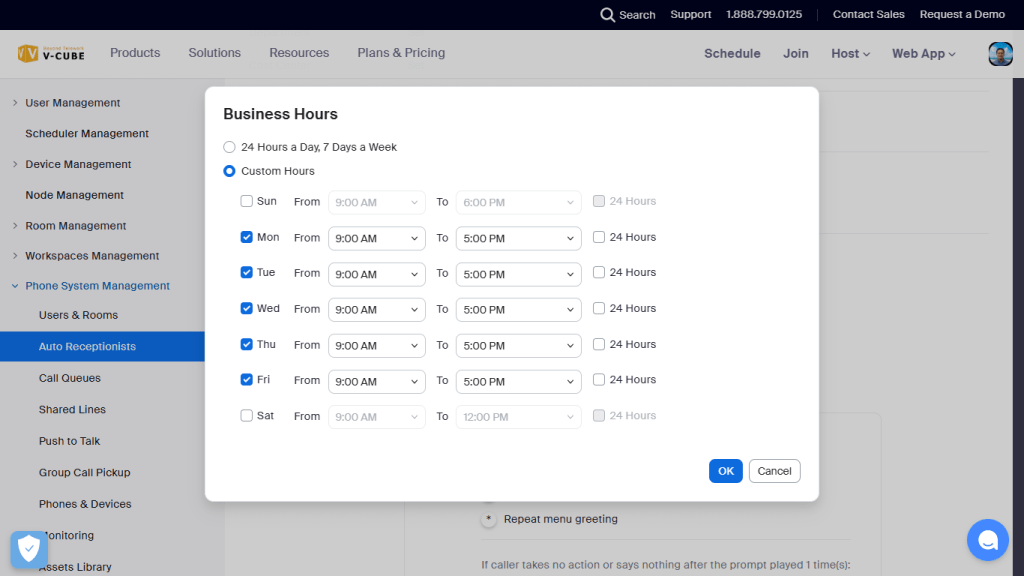Check 24 Hours for Wednesday
The height and width of the screenshot is (576, 1024).
coord(599,309)
